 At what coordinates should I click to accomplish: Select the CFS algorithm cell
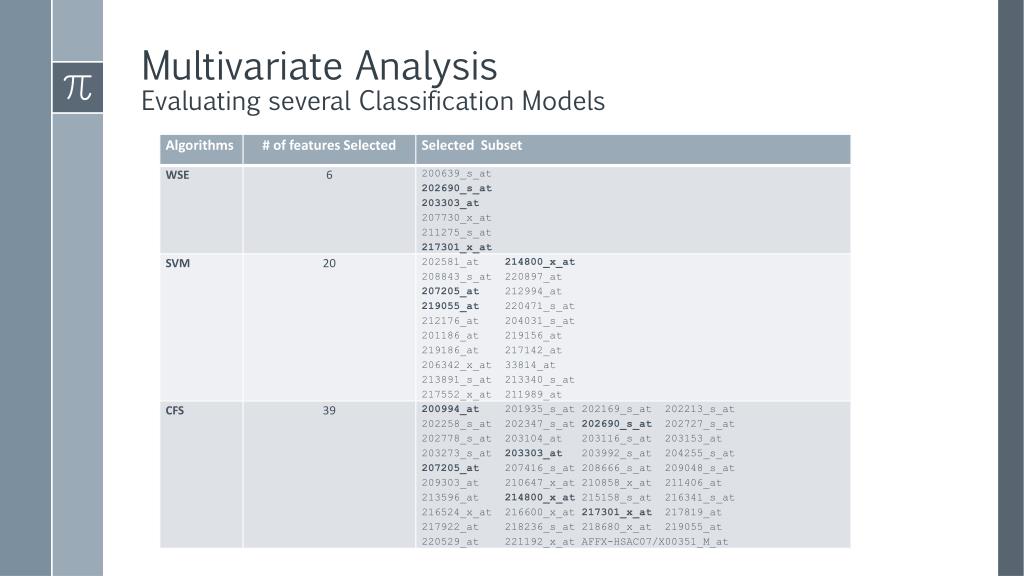(x=175, y=410)
